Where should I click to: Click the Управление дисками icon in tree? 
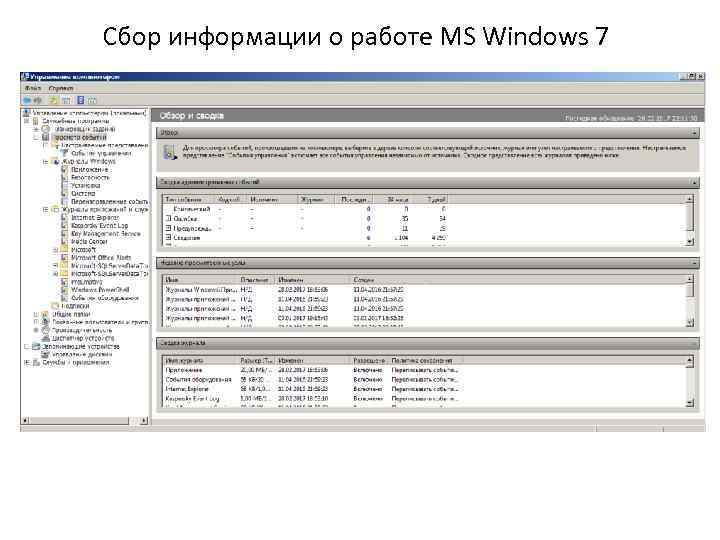coord(45,354)
